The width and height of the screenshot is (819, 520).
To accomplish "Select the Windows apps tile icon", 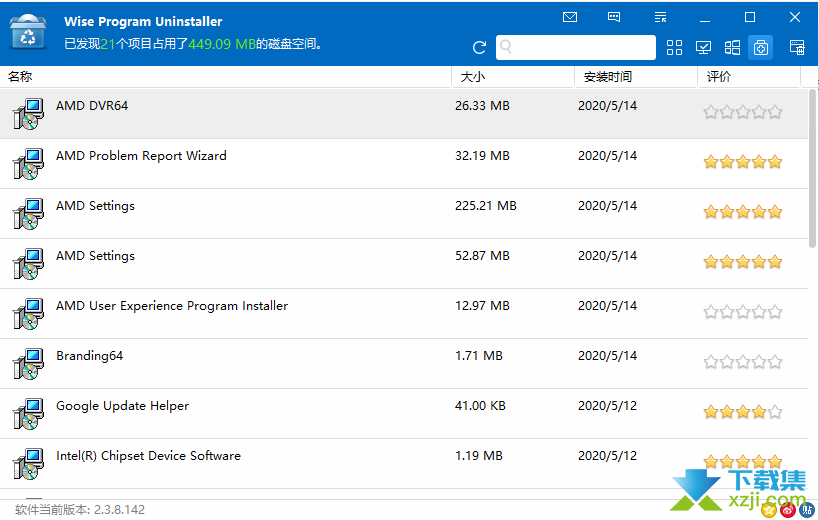I will click(x=732, y=48).
